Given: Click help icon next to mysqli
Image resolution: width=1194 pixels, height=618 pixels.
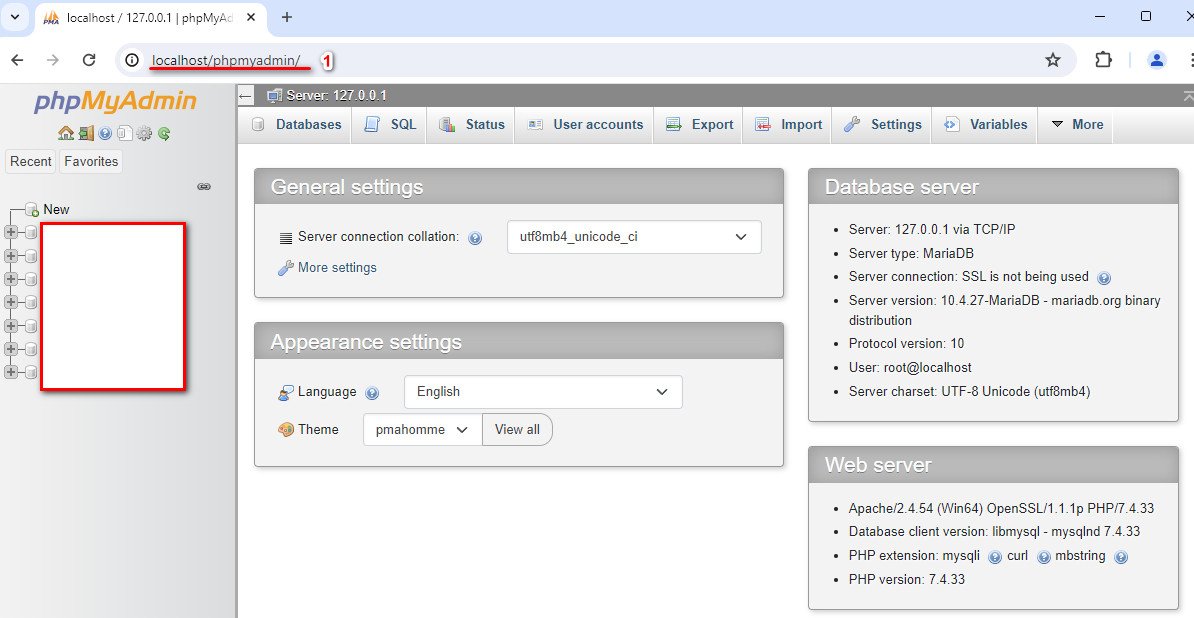Looking at the screenshot, I should pos(994,557).
